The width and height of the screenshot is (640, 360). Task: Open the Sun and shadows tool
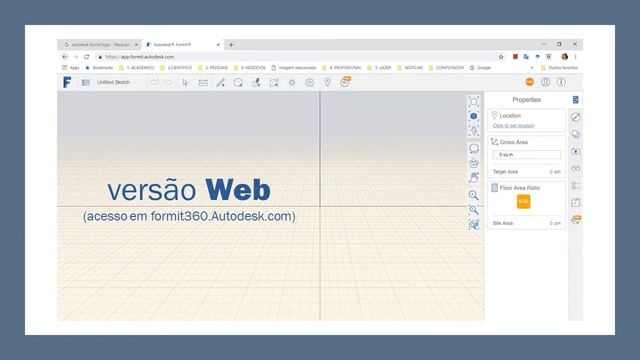[292, 82]
